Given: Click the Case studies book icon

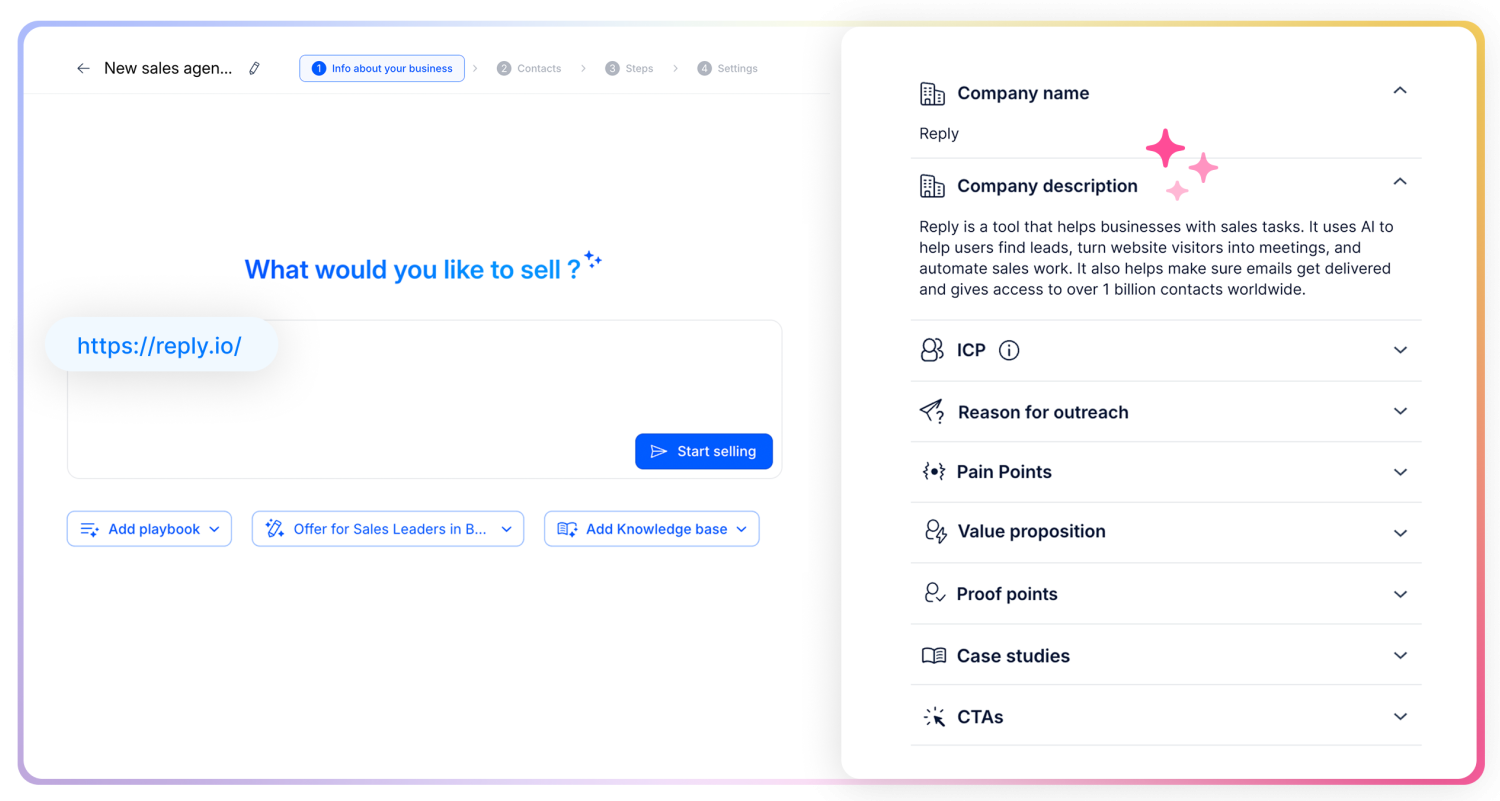Looking at the screenshot, I should tap(933, 656).
